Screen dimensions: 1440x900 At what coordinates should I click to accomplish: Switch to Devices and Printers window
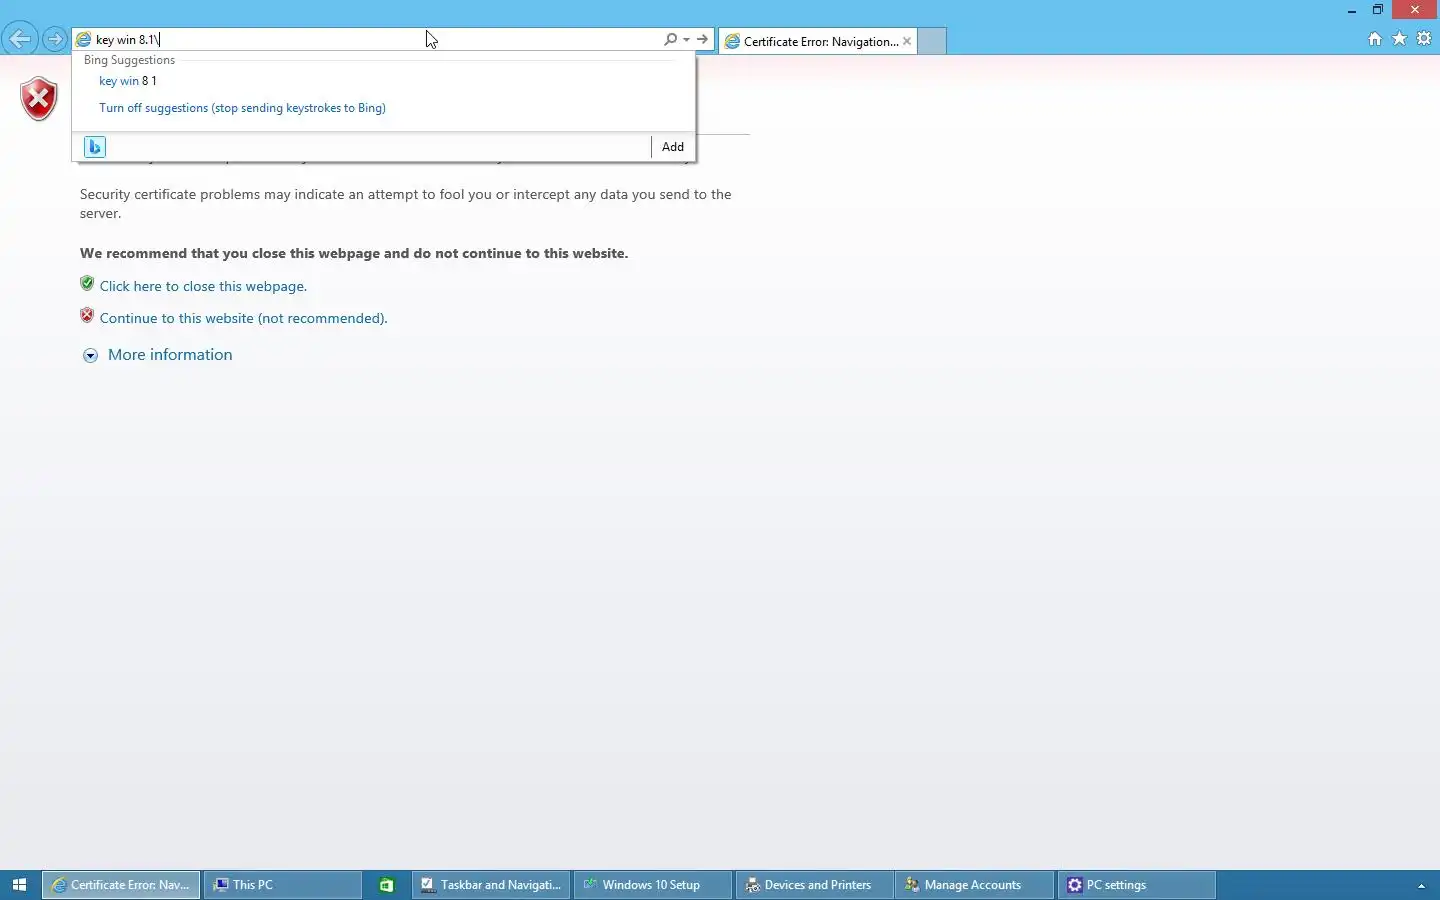(815, 885)
